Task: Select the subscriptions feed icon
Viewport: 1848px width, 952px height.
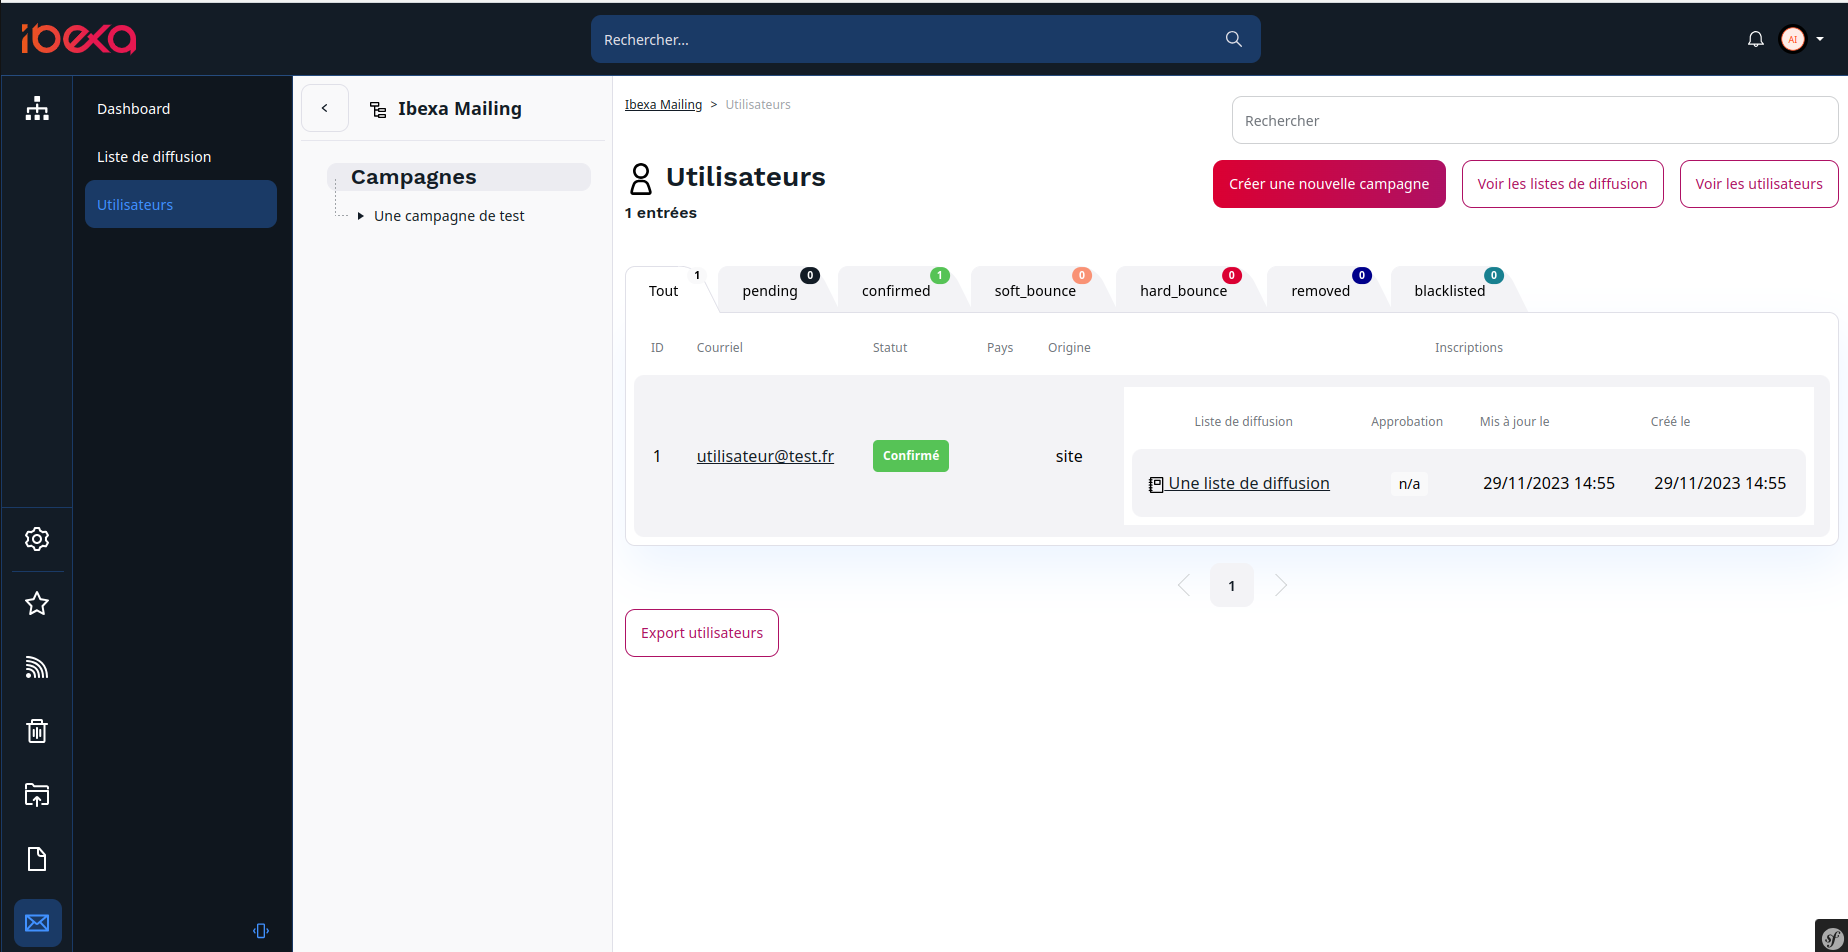Action: coord(37,667)
